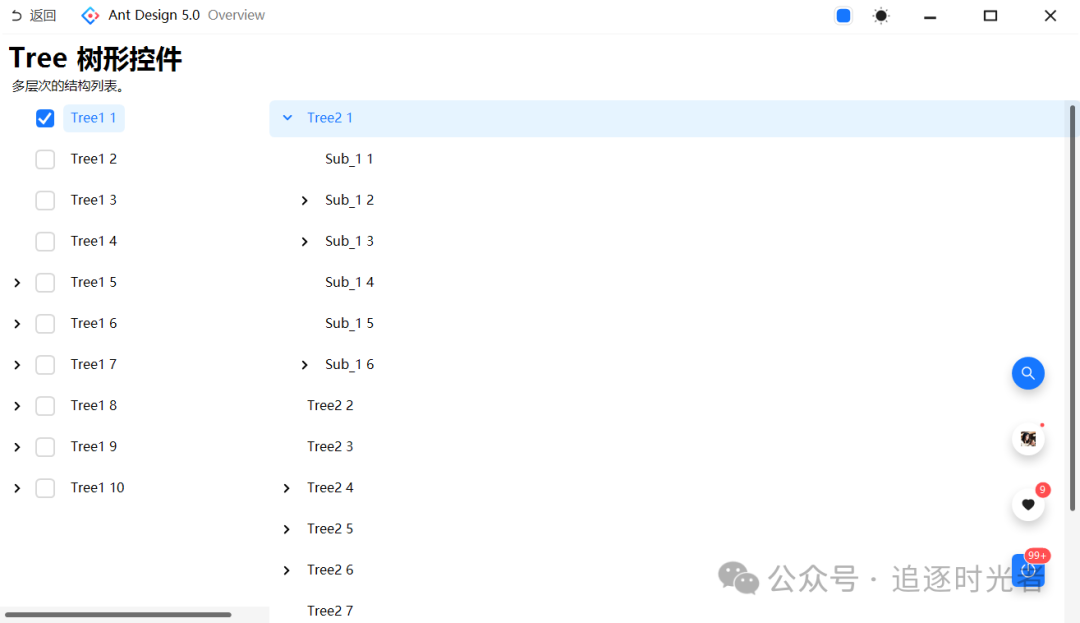Viewport: 1080px width, 623px height.
Task: Expand the Tree1 7 node arrow
Action: [17, 365]
